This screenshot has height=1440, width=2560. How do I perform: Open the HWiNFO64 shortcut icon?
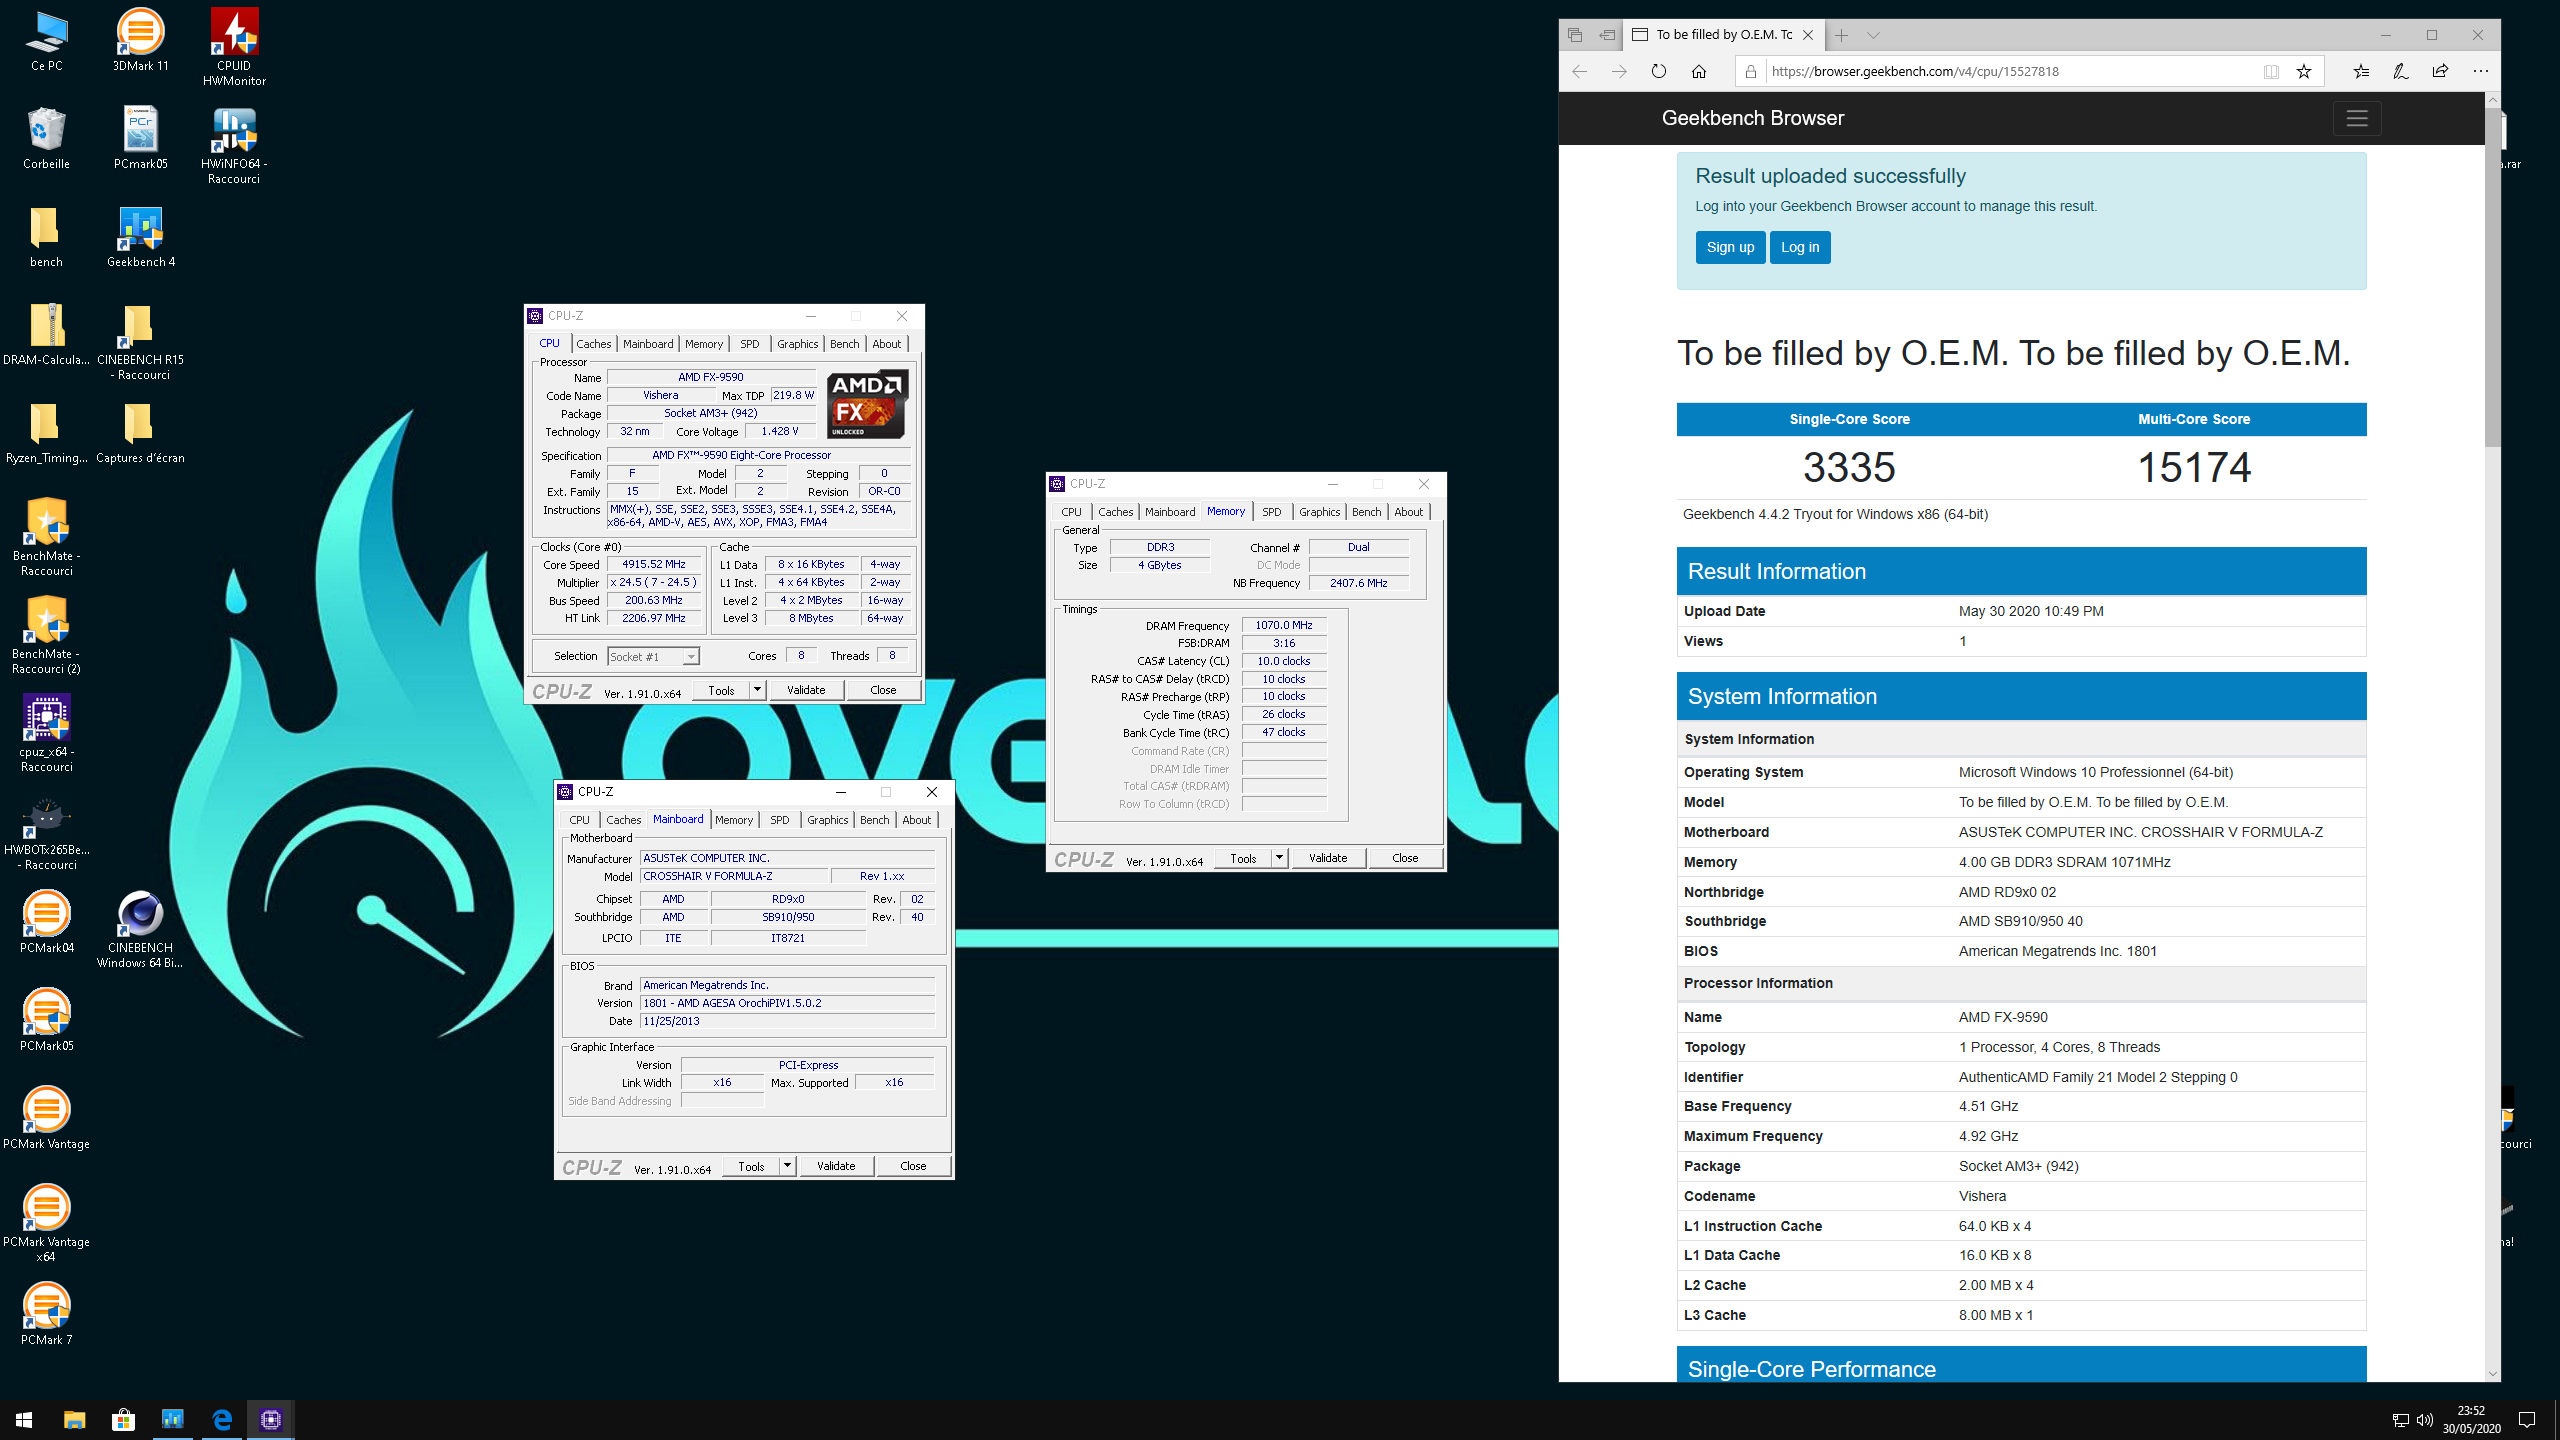234,145
